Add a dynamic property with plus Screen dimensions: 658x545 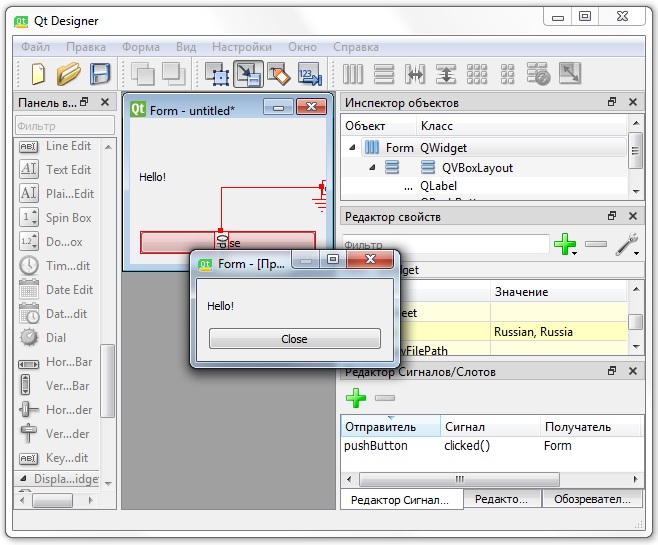coord(565,244)
